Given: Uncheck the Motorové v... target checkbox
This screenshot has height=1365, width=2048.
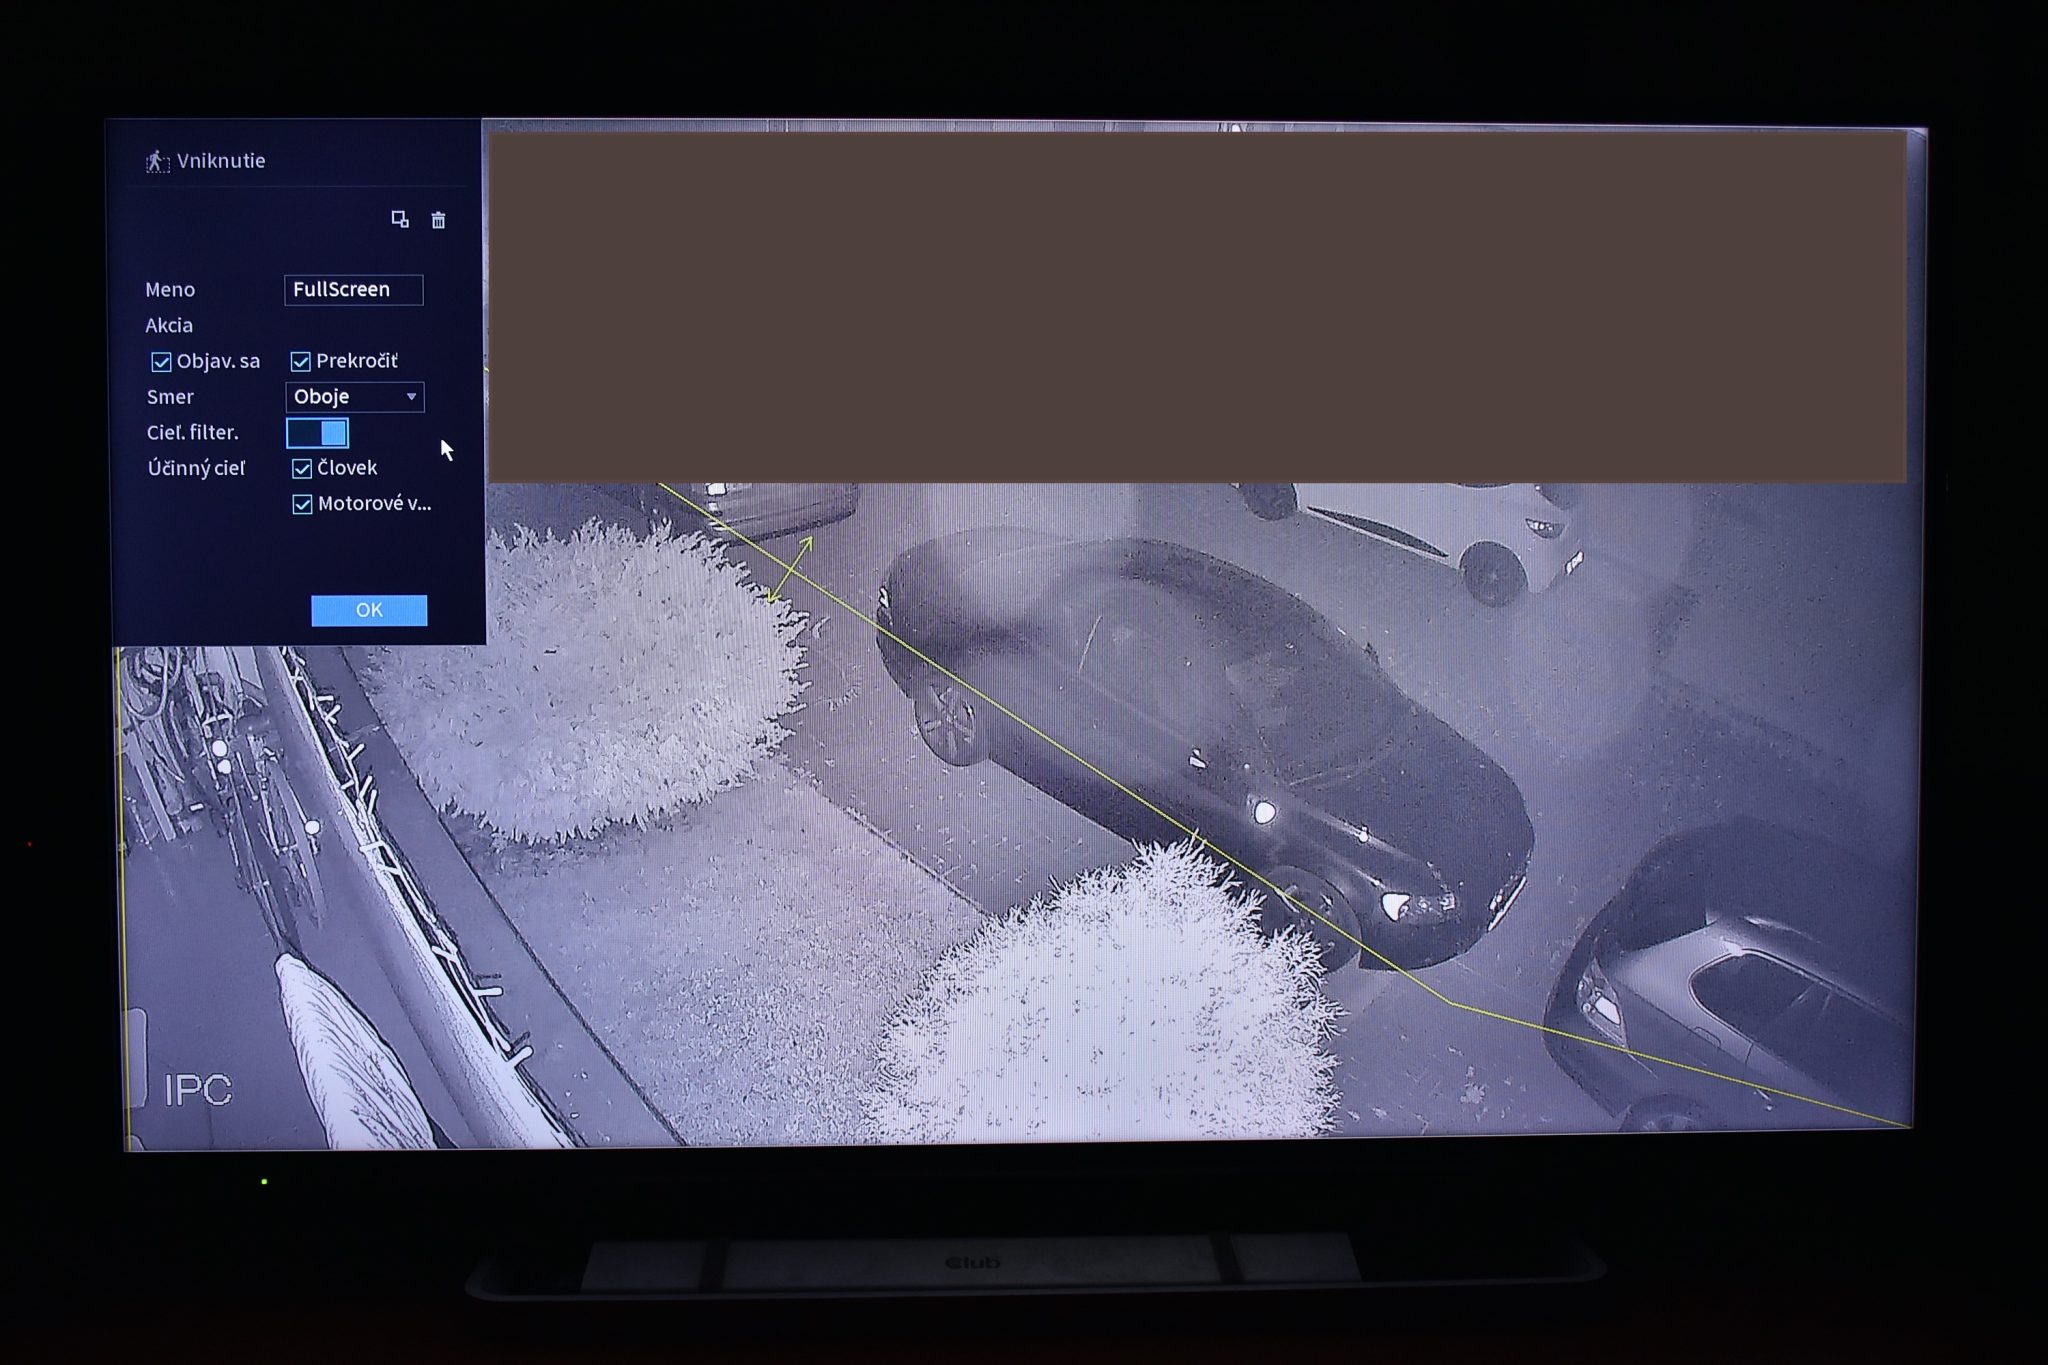Looking at the screenshot, I should pos(302,504).
